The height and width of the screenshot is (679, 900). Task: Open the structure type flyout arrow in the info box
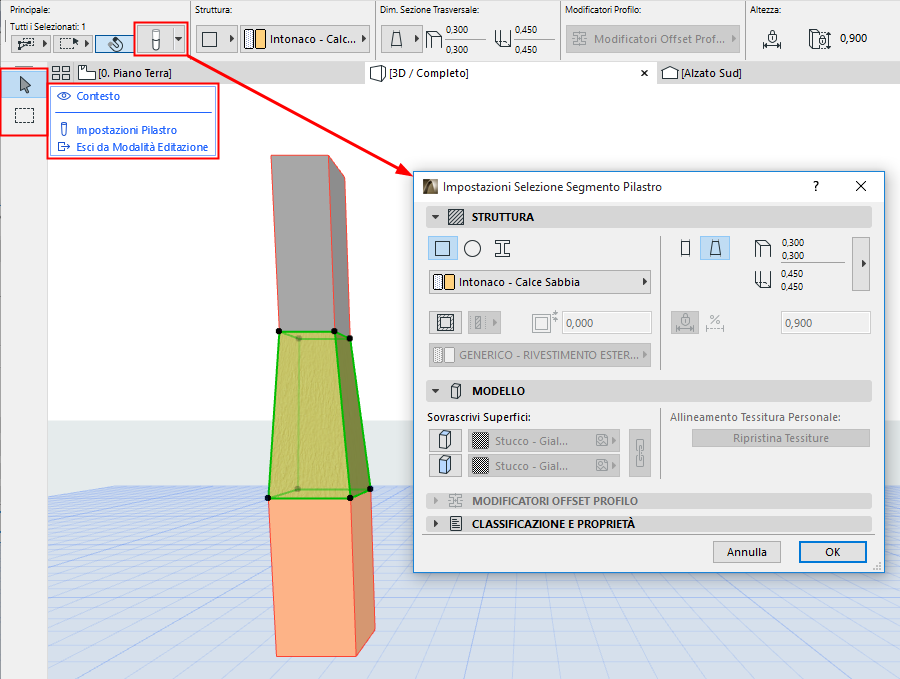pos(231,39)
